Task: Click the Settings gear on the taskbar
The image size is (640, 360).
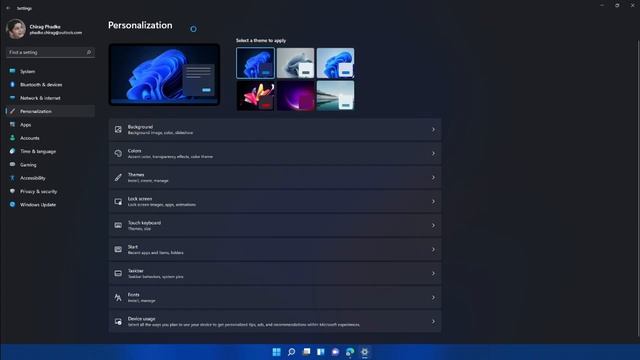Action: click(364, 352)
